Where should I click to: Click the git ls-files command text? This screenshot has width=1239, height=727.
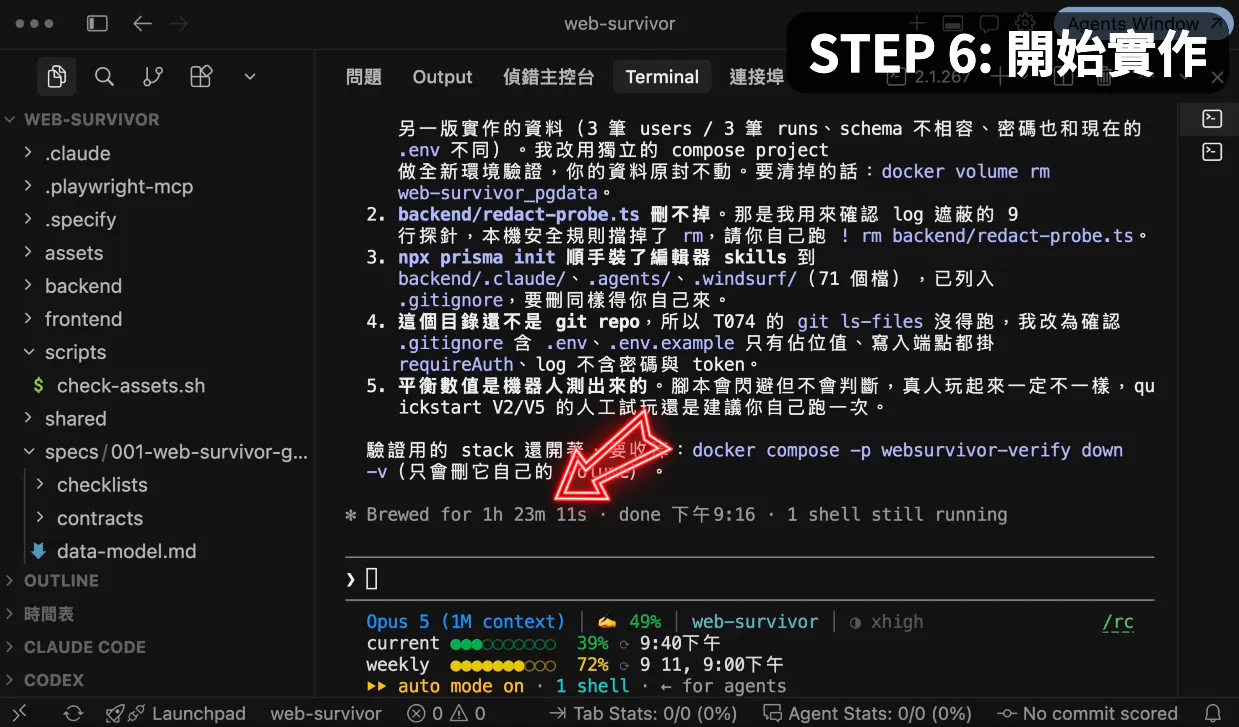860,321
